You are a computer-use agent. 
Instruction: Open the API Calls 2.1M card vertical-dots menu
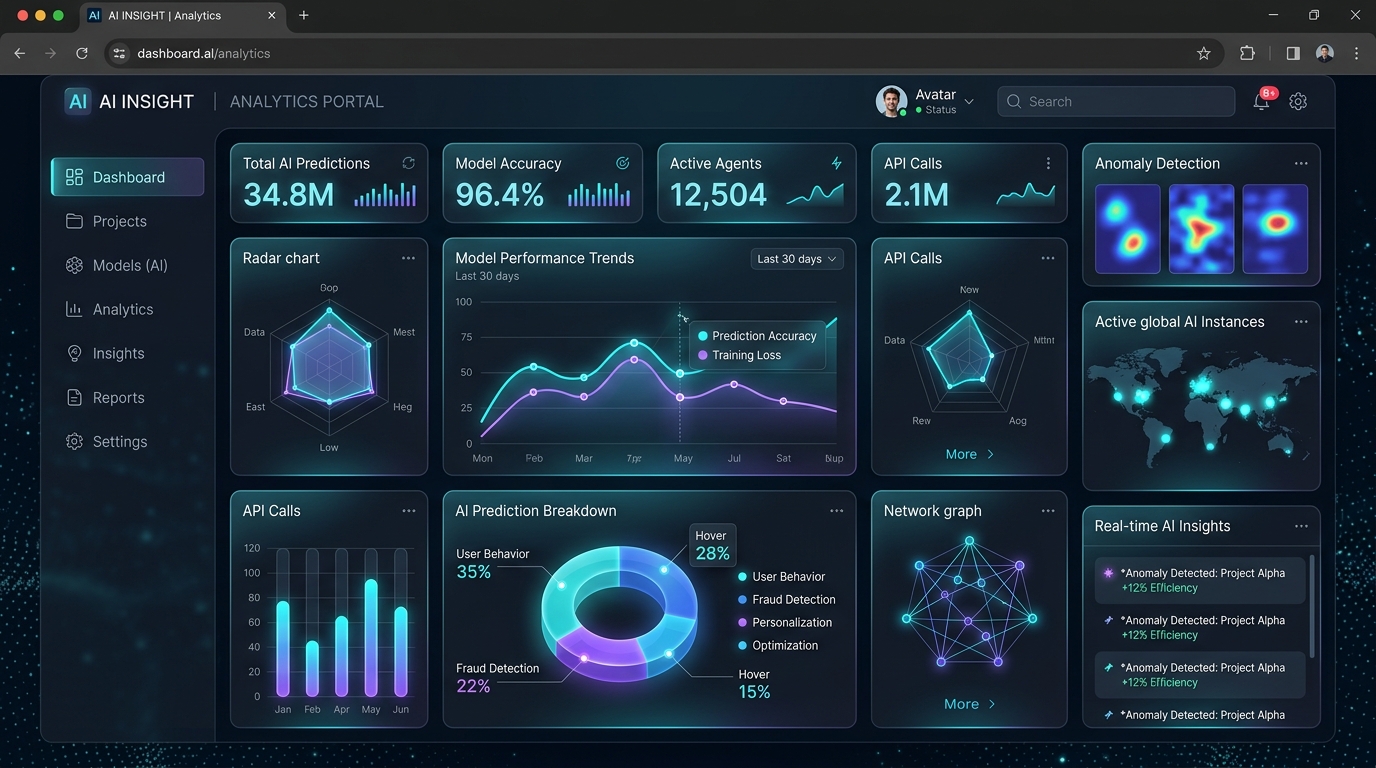coord(1048,163)
